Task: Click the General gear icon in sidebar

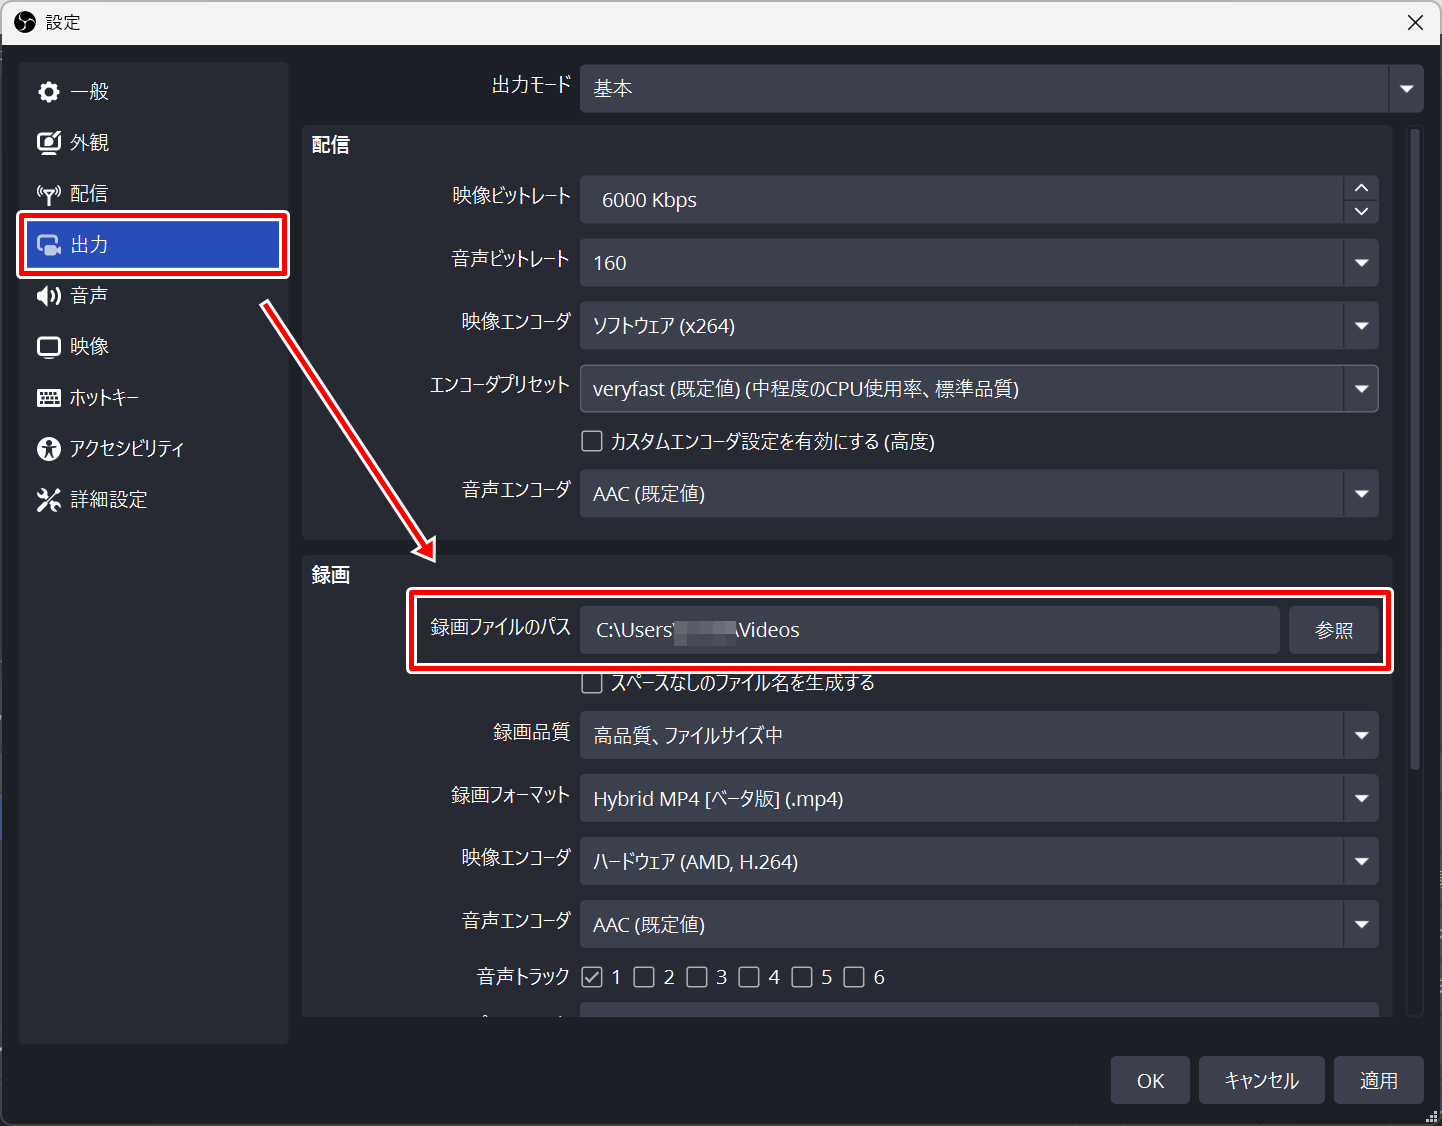Action: click(49, 92)
